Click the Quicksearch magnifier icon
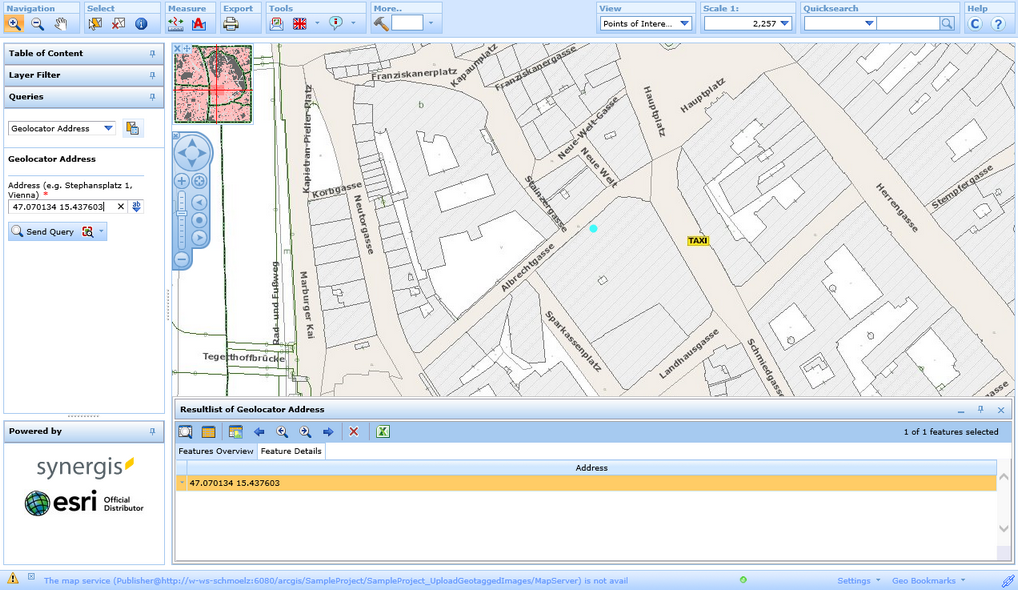The width and height of the screenshot is (1018, 590). 945,22
